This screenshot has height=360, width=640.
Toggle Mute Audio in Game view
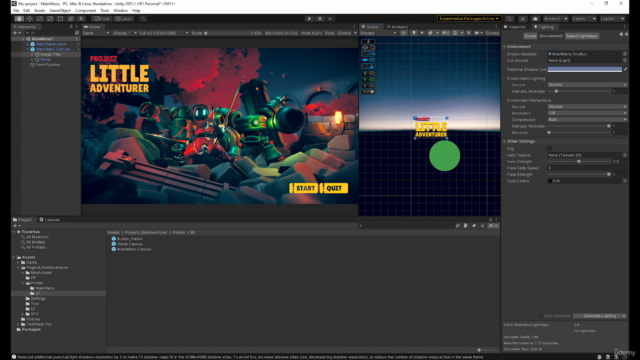[x=311, y=33]
